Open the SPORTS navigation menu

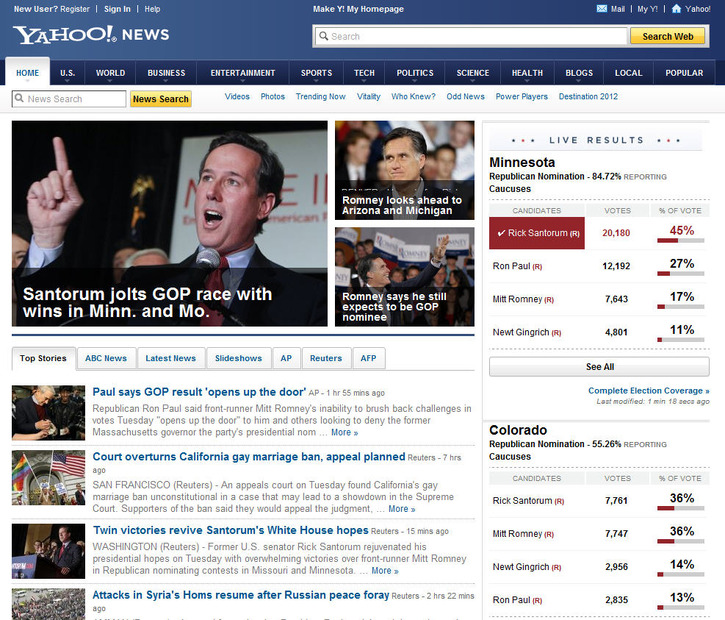(x=316, y=73)
